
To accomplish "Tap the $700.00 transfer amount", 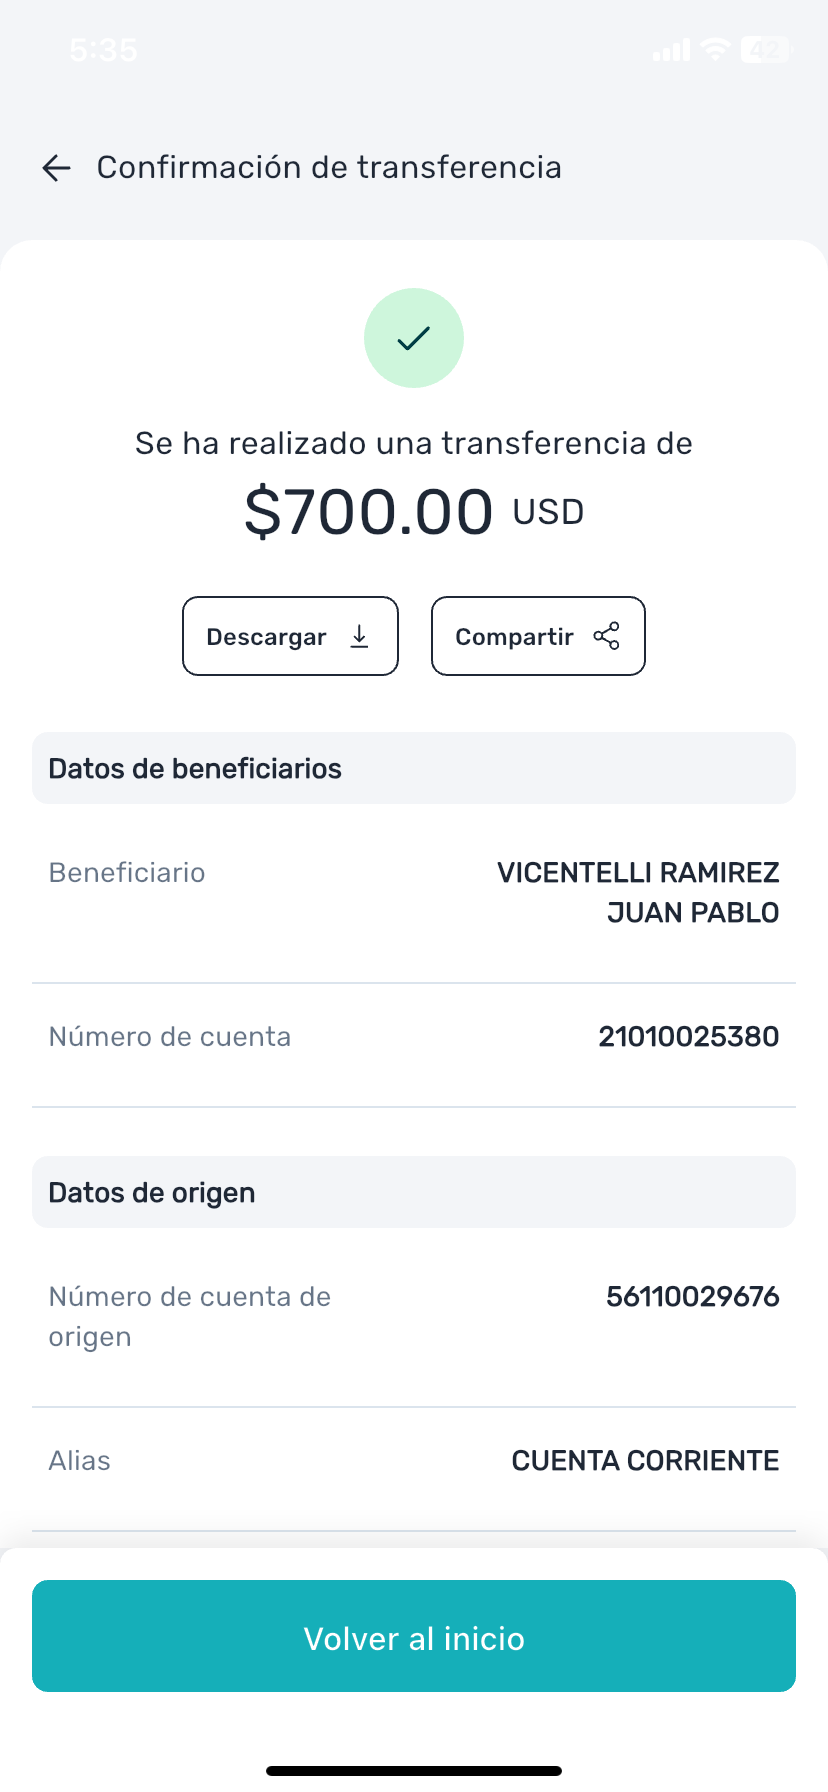I will (x=369, y=512).
